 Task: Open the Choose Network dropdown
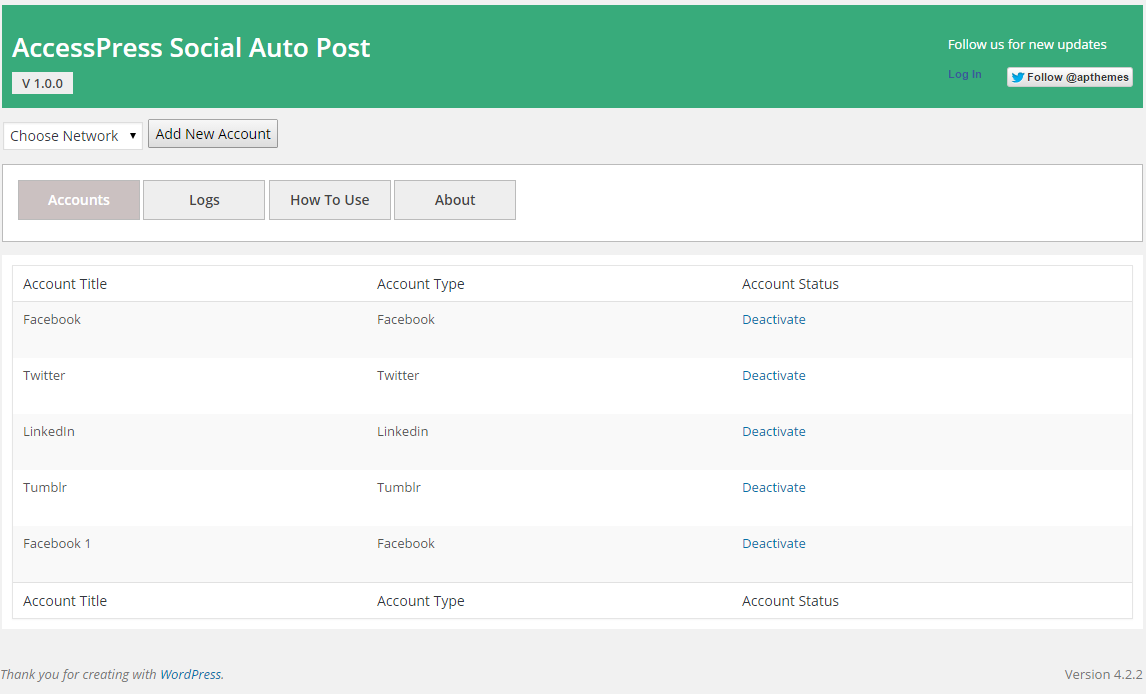coord(73,136)
